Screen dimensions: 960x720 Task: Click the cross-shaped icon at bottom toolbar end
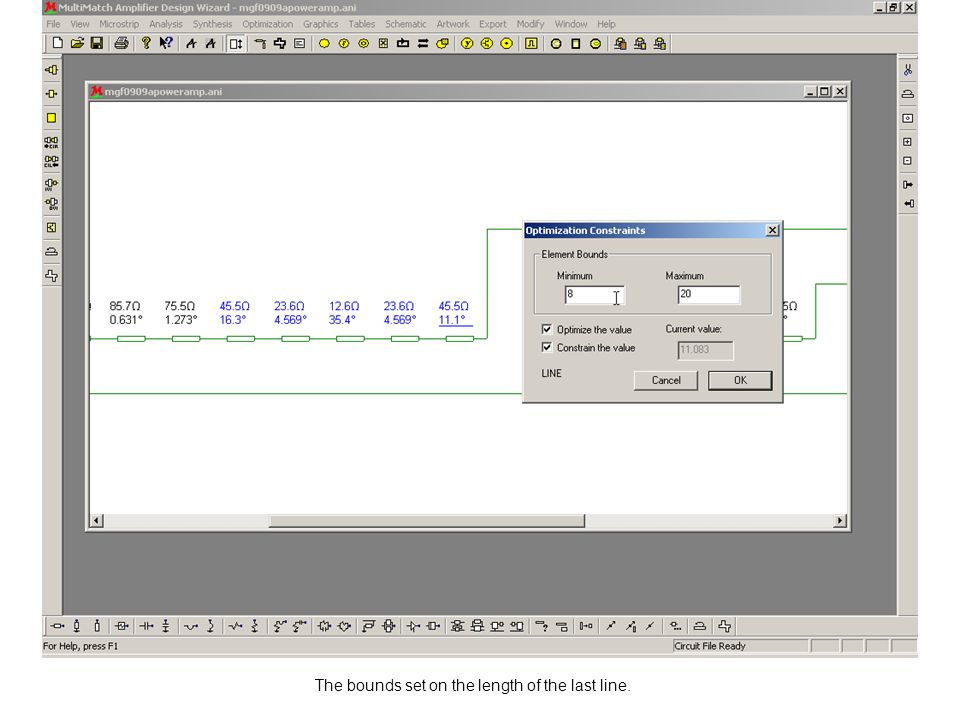pos(724,626)
